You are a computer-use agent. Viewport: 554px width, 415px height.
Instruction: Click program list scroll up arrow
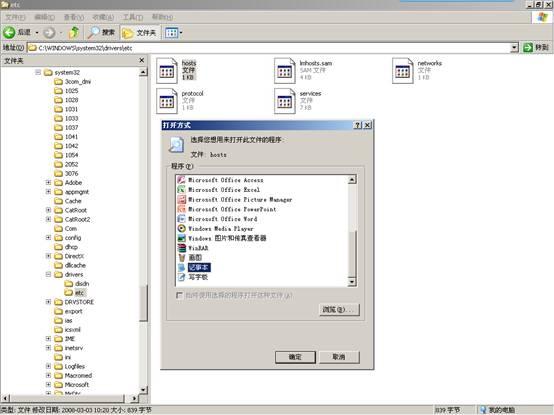(352, 180)
